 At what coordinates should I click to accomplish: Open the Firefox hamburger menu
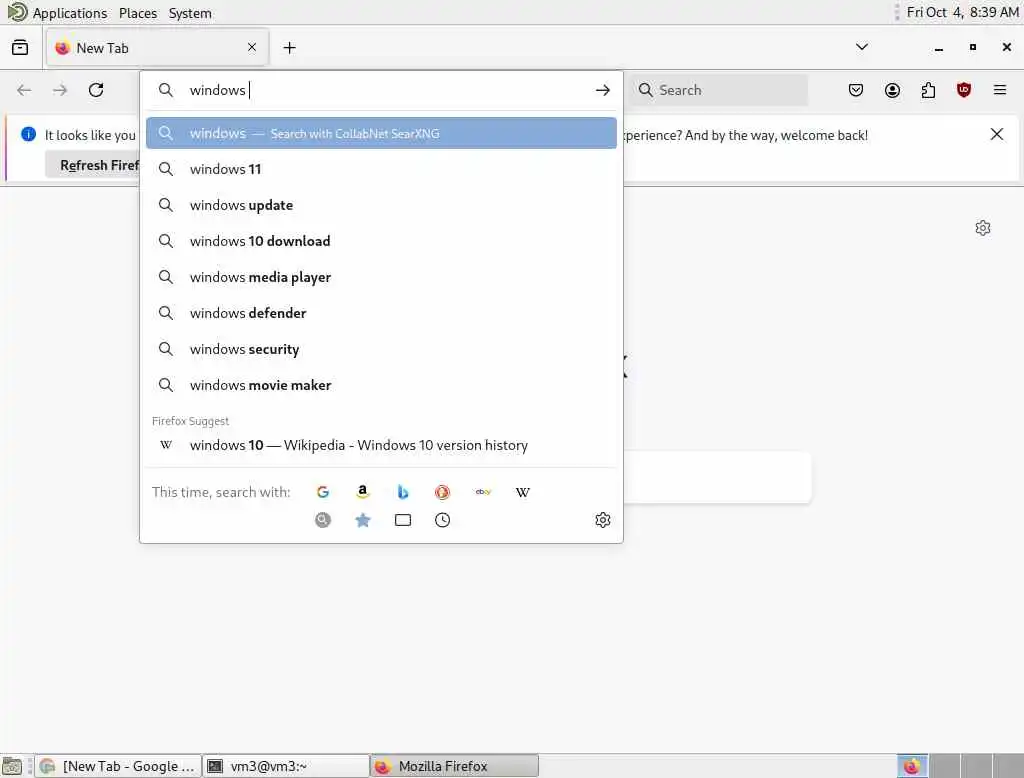tap(1000, 90)
